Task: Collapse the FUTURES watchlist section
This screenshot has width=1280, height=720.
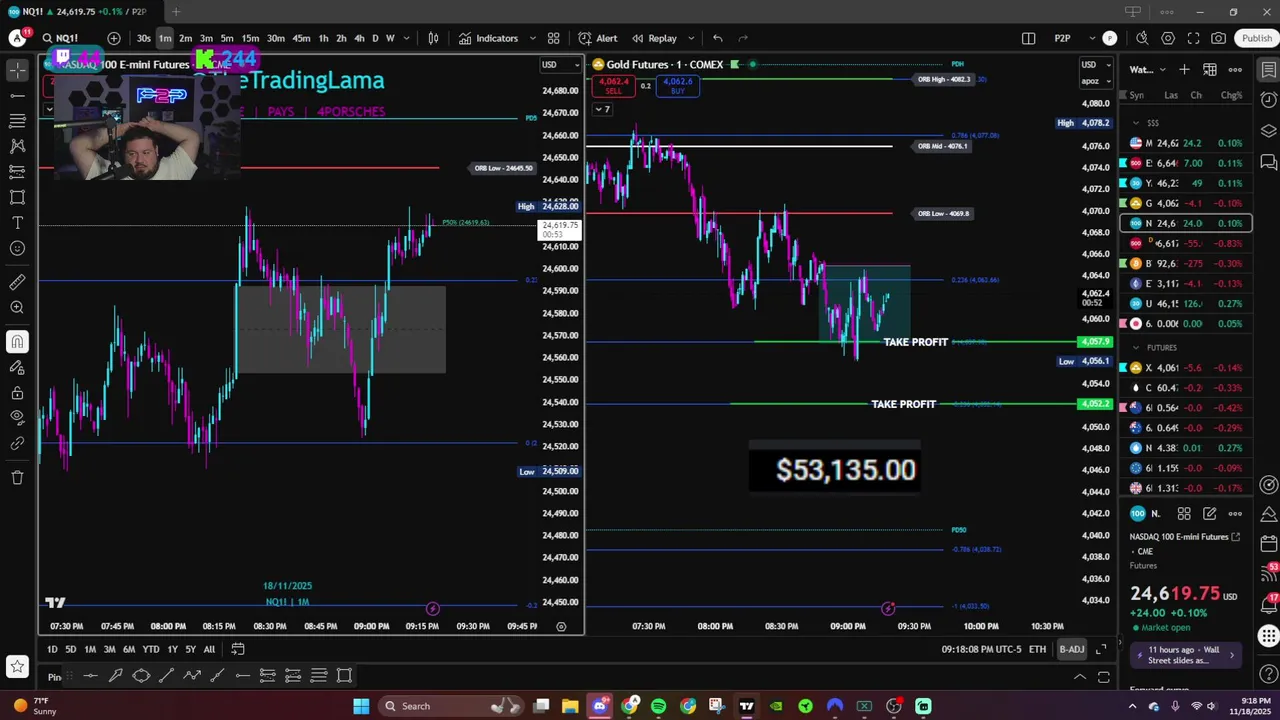Action: pyautogui.click(x=1136, y=347)
